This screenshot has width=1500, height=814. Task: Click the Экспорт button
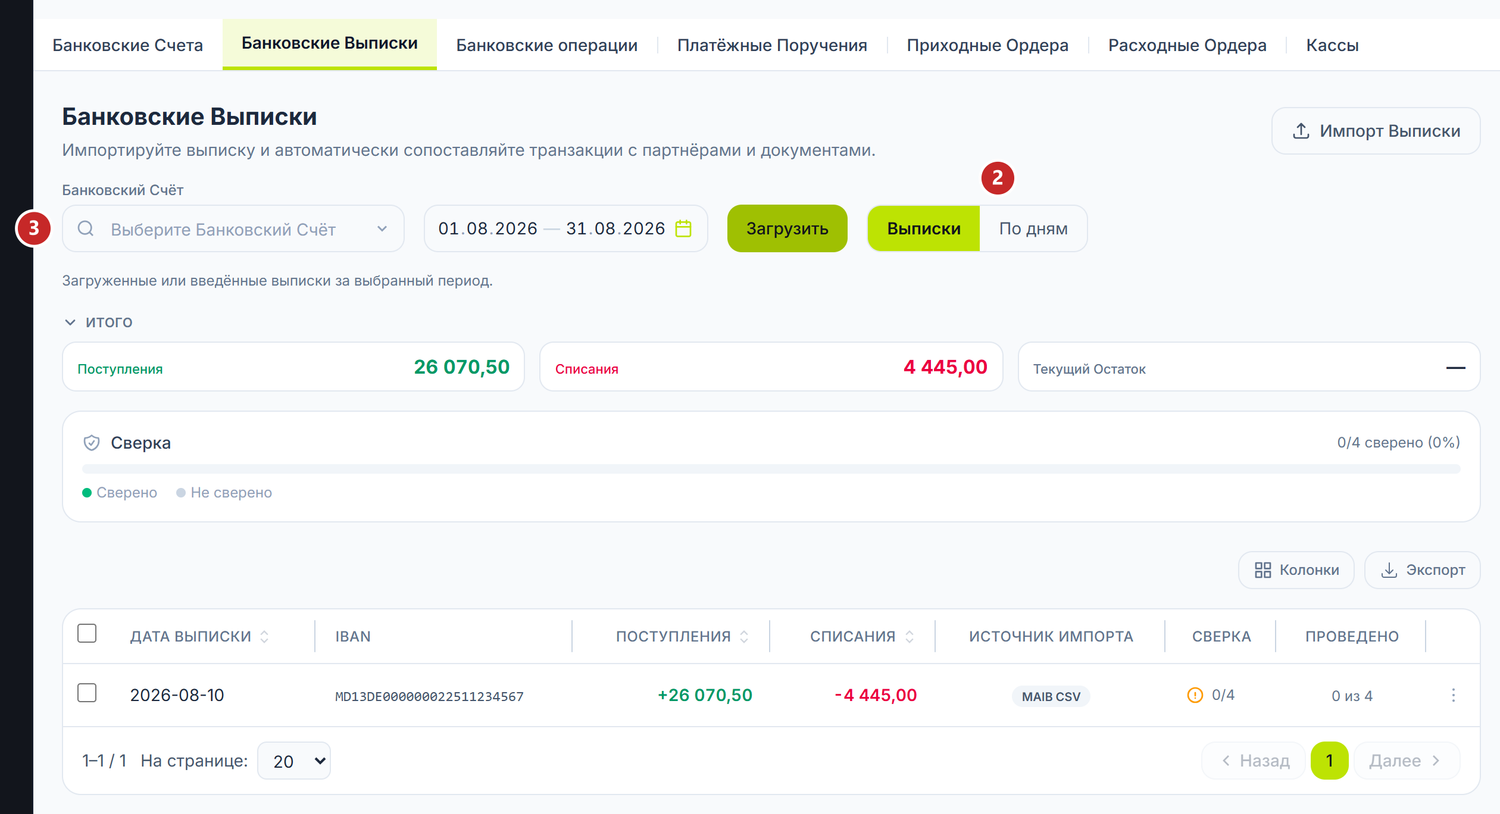click(x=1422, y=570)
